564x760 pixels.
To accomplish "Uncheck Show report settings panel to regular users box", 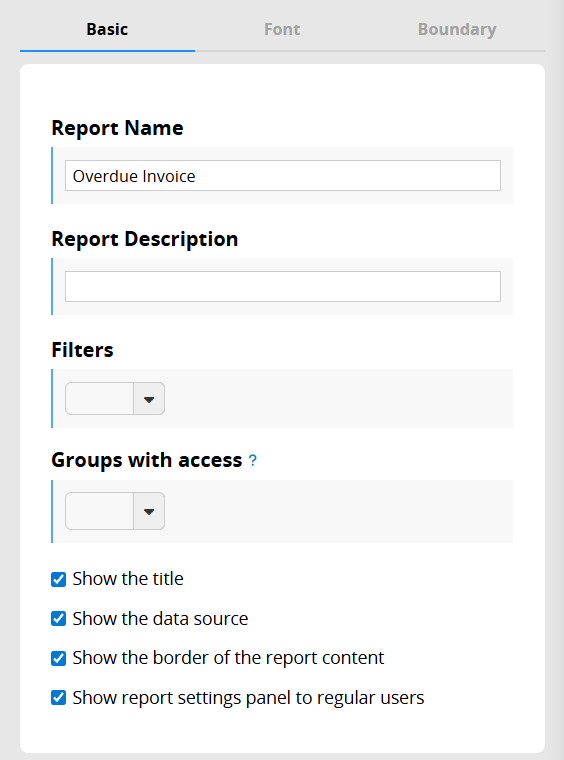I will pos(59,698).
